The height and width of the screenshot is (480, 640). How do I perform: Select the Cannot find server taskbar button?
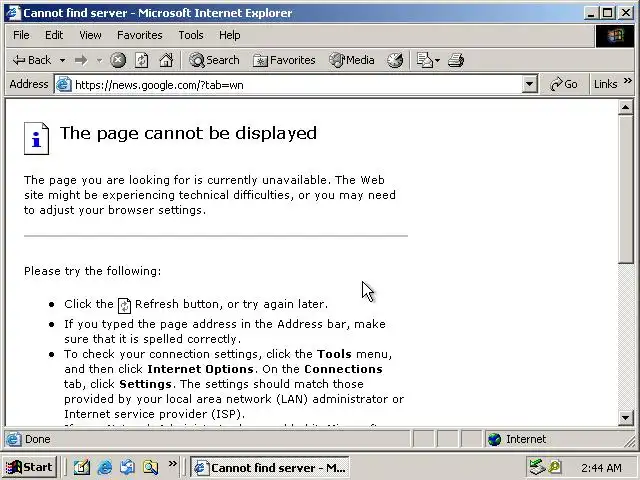270,467
